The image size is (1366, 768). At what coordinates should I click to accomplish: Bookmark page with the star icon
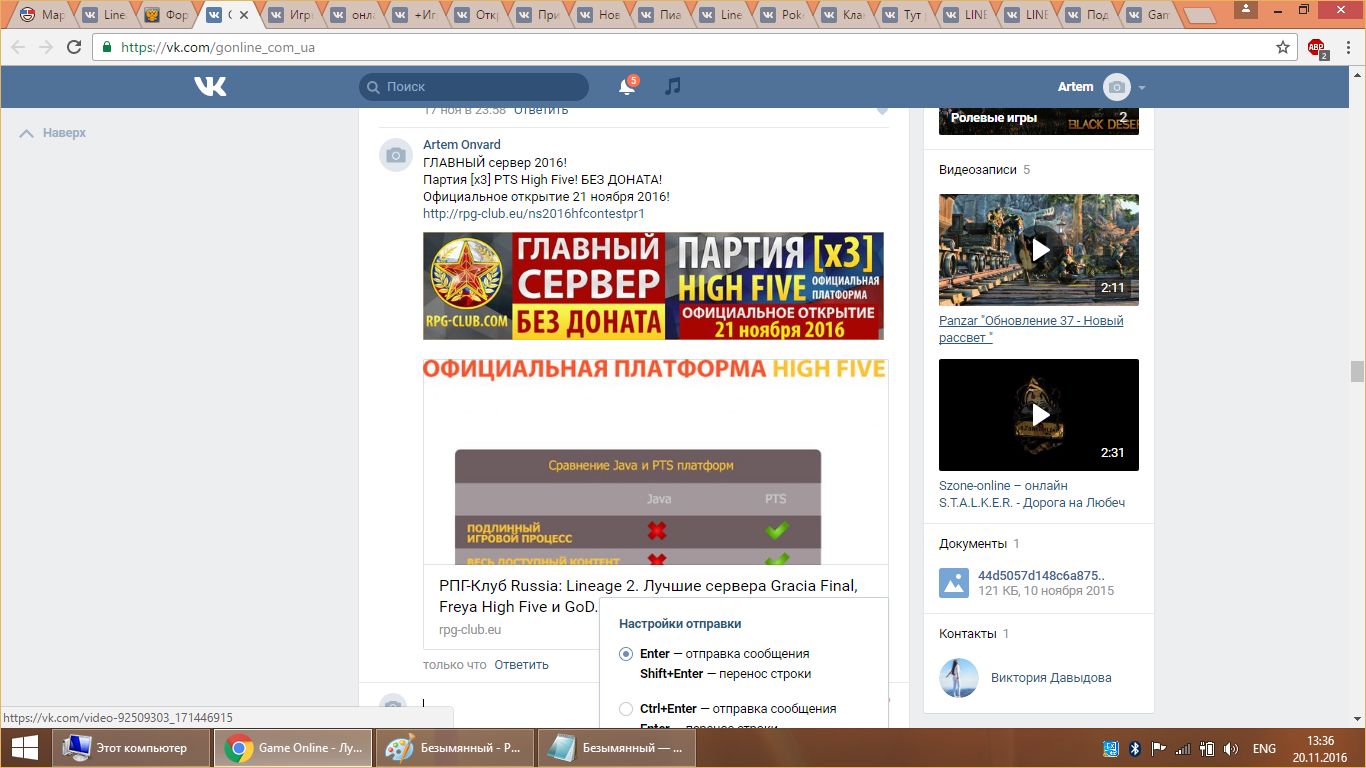click(1283, 48)
